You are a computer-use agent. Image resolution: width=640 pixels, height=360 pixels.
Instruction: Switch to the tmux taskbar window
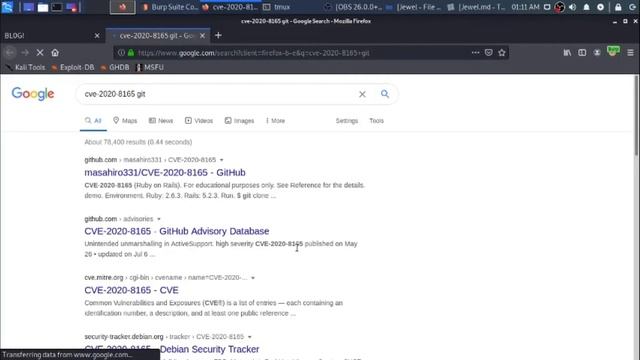[277, 7]
